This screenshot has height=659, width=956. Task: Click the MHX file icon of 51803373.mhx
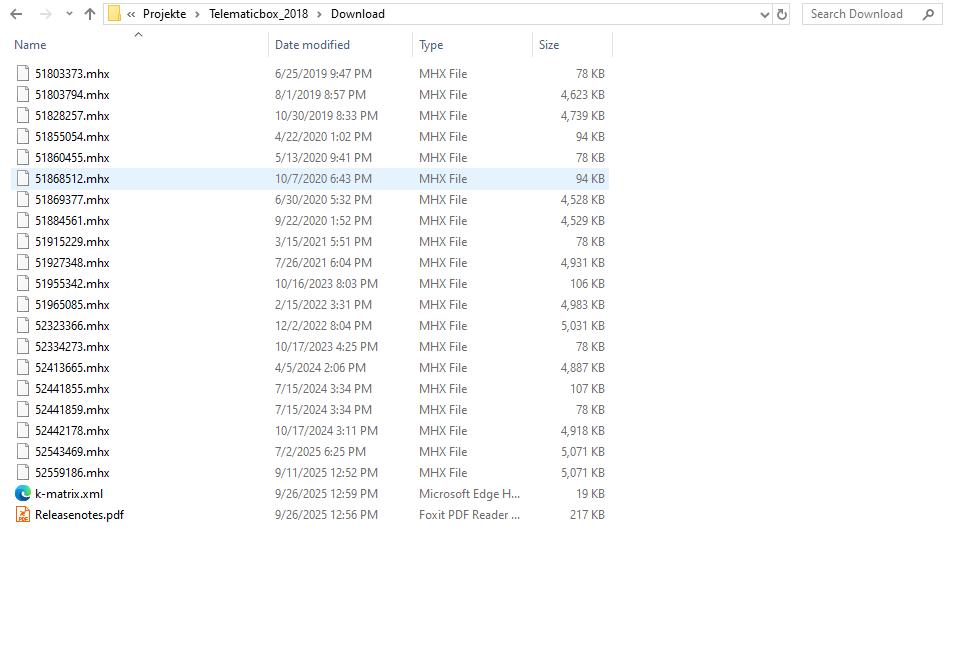[21, 73]
